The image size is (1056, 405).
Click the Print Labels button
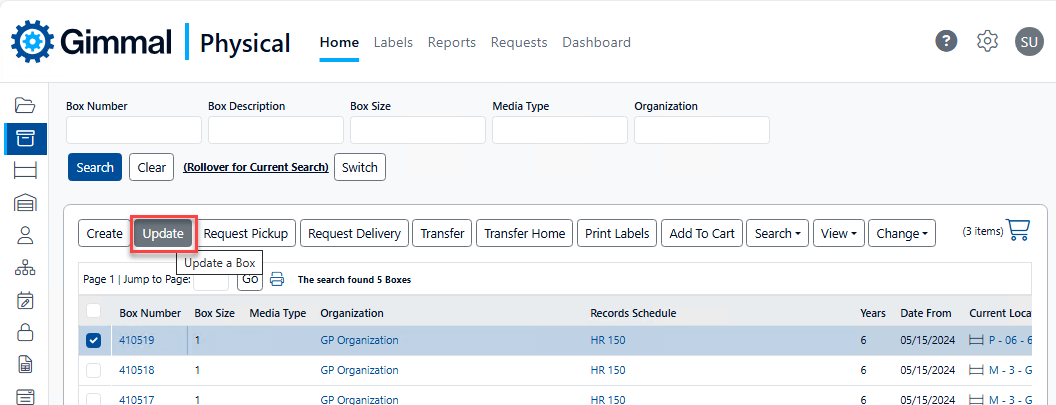coord(617,234)
